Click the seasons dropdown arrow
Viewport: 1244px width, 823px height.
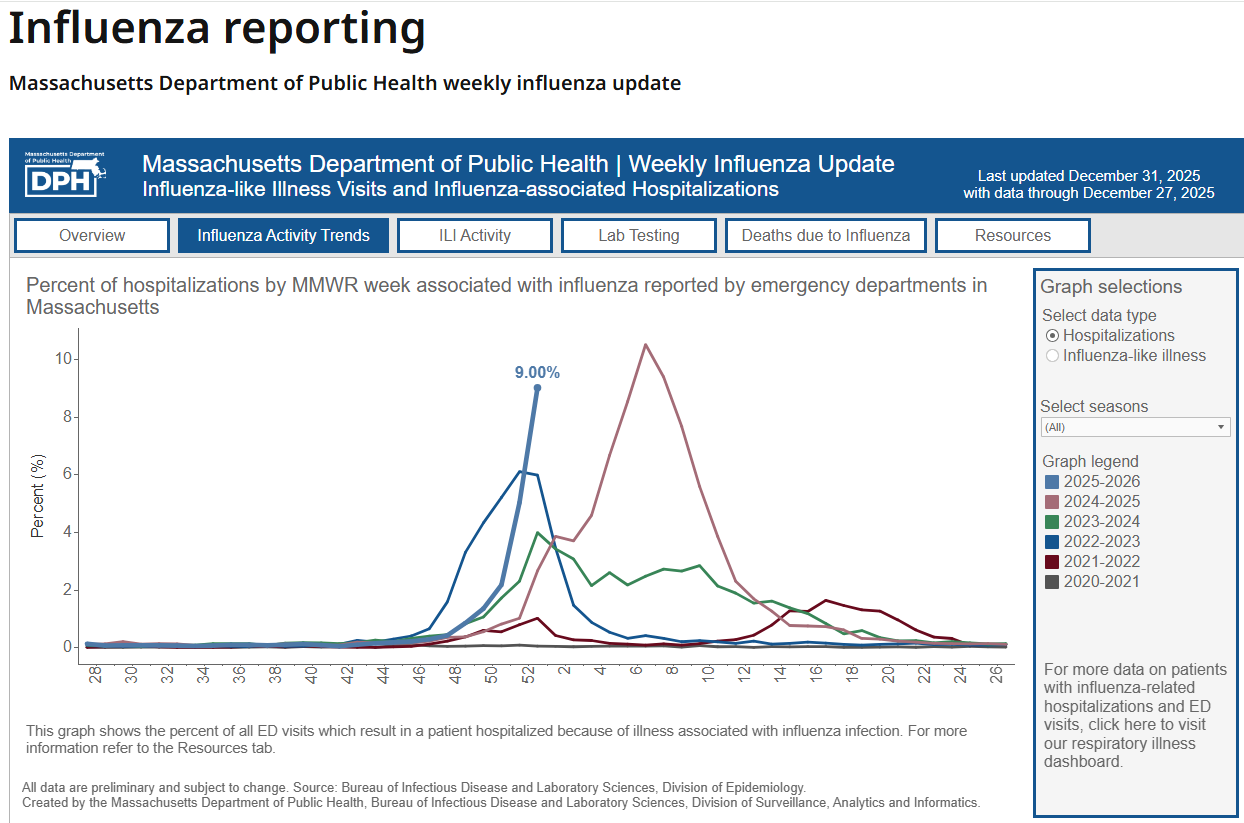click(1221, 426)
